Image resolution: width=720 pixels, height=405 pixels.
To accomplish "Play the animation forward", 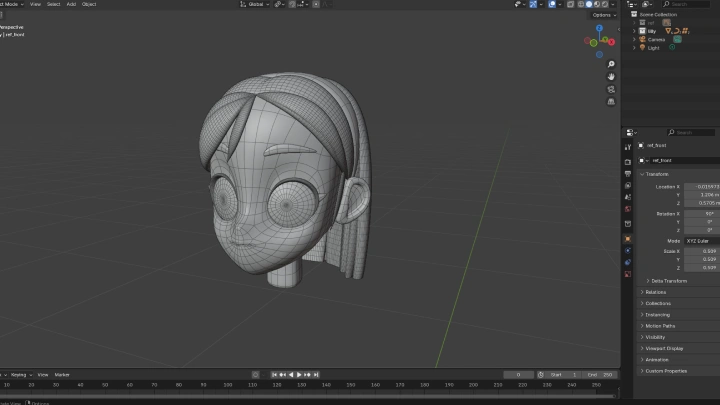I will 299,375.
